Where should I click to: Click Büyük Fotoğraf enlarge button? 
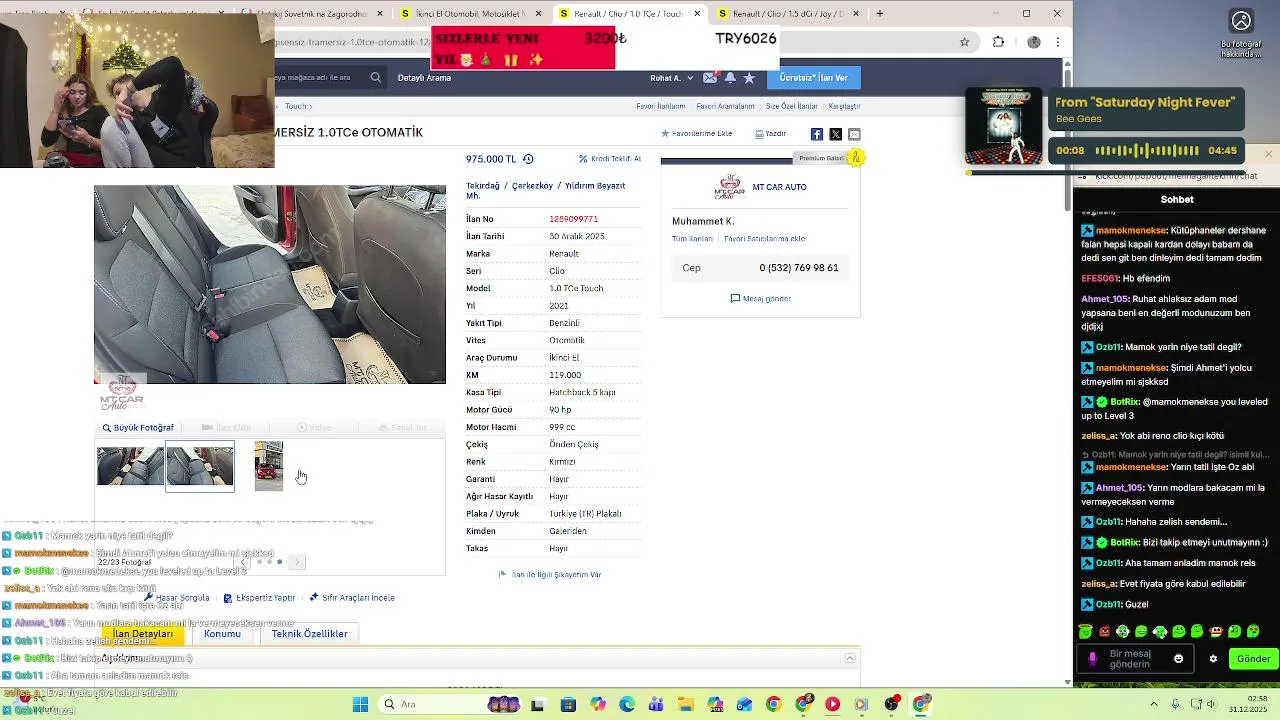click(x=138, y=428)
